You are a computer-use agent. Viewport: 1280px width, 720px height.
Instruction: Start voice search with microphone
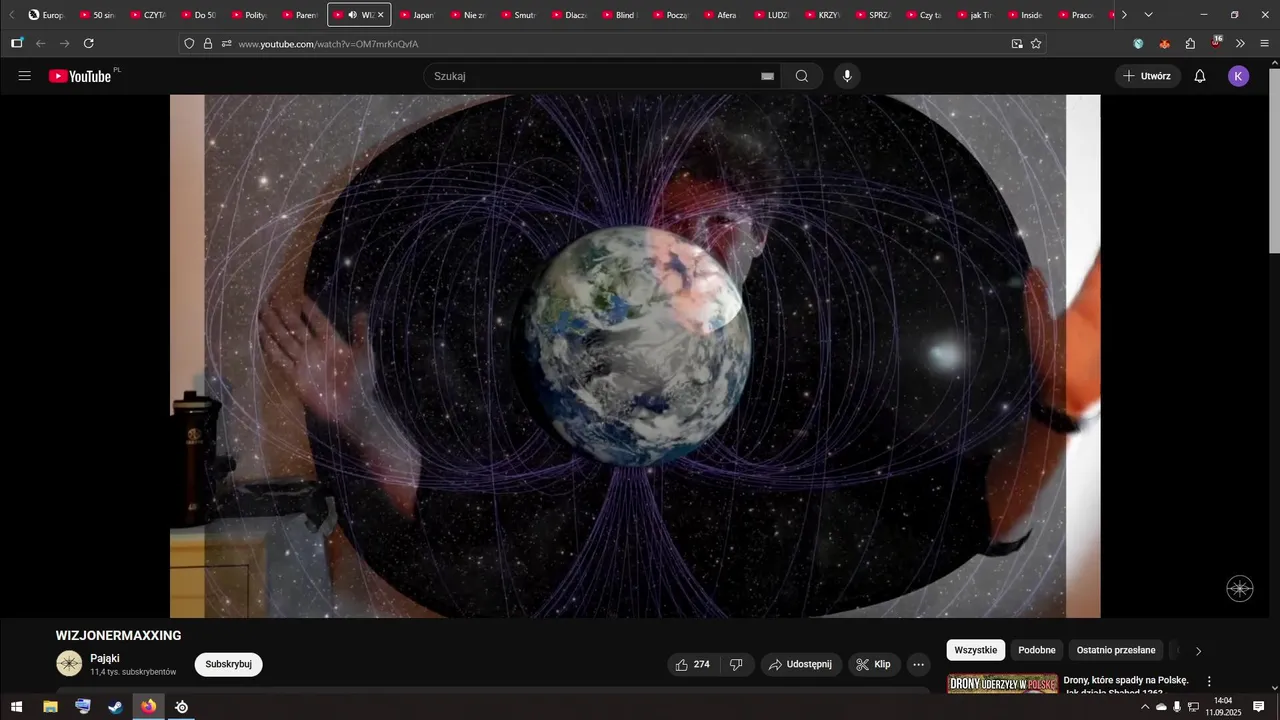click(x=847, y=76)
